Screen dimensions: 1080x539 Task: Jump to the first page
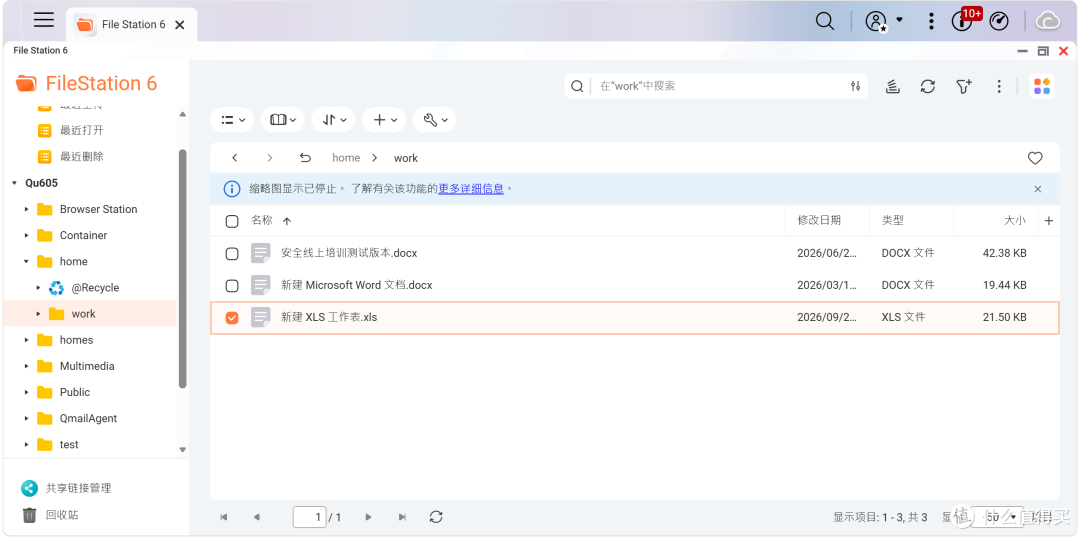[x=223, y=517]
